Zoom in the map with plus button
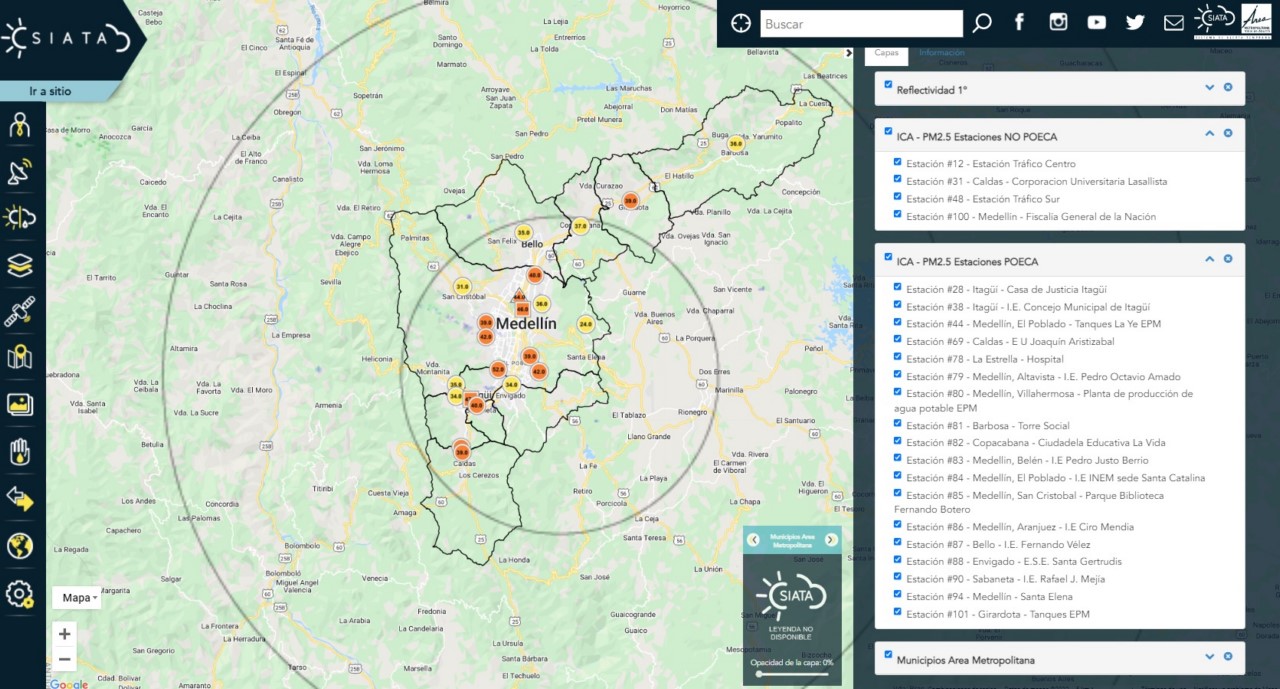 pos(64,634)
